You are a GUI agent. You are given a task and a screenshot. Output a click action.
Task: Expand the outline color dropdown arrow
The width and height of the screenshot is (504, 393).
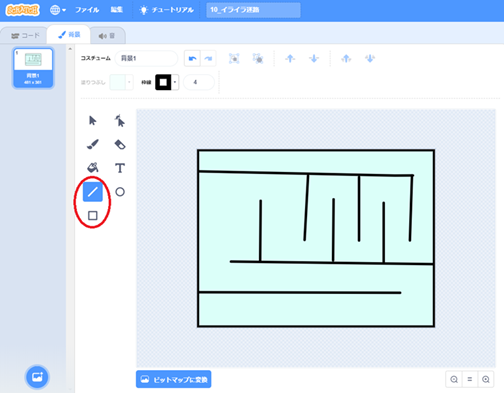175,82
